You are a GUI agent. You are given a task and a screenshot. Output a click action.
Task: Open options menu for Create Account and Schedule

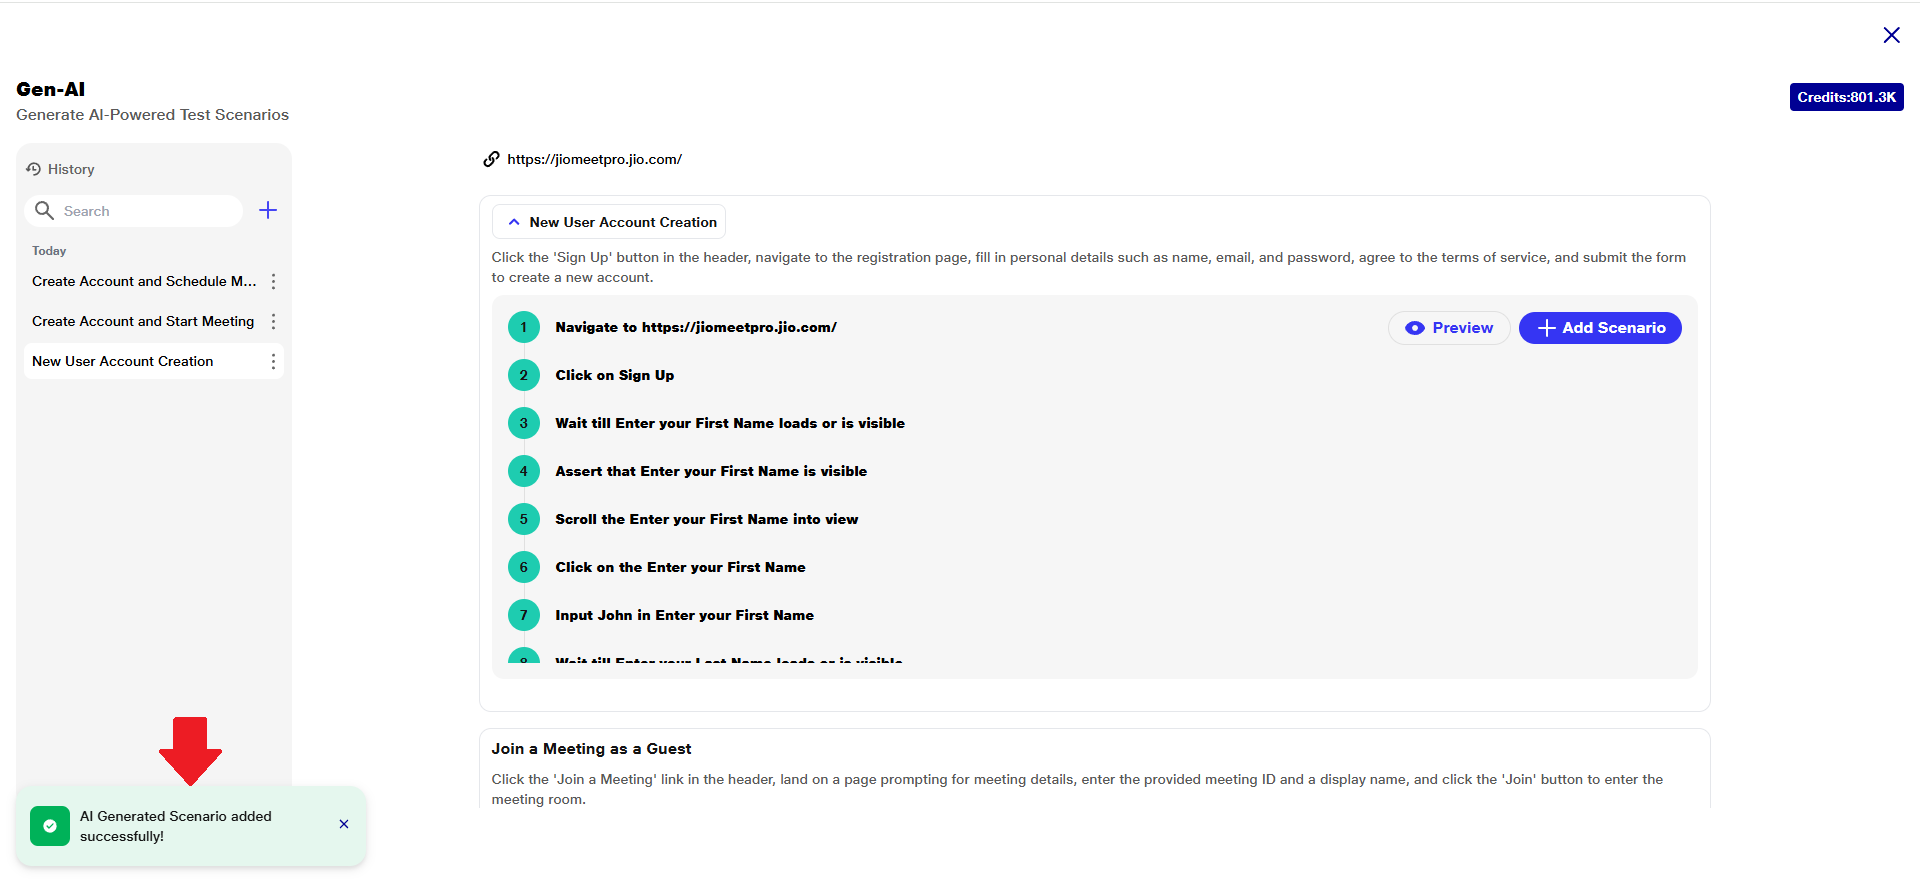coord(273,282)
